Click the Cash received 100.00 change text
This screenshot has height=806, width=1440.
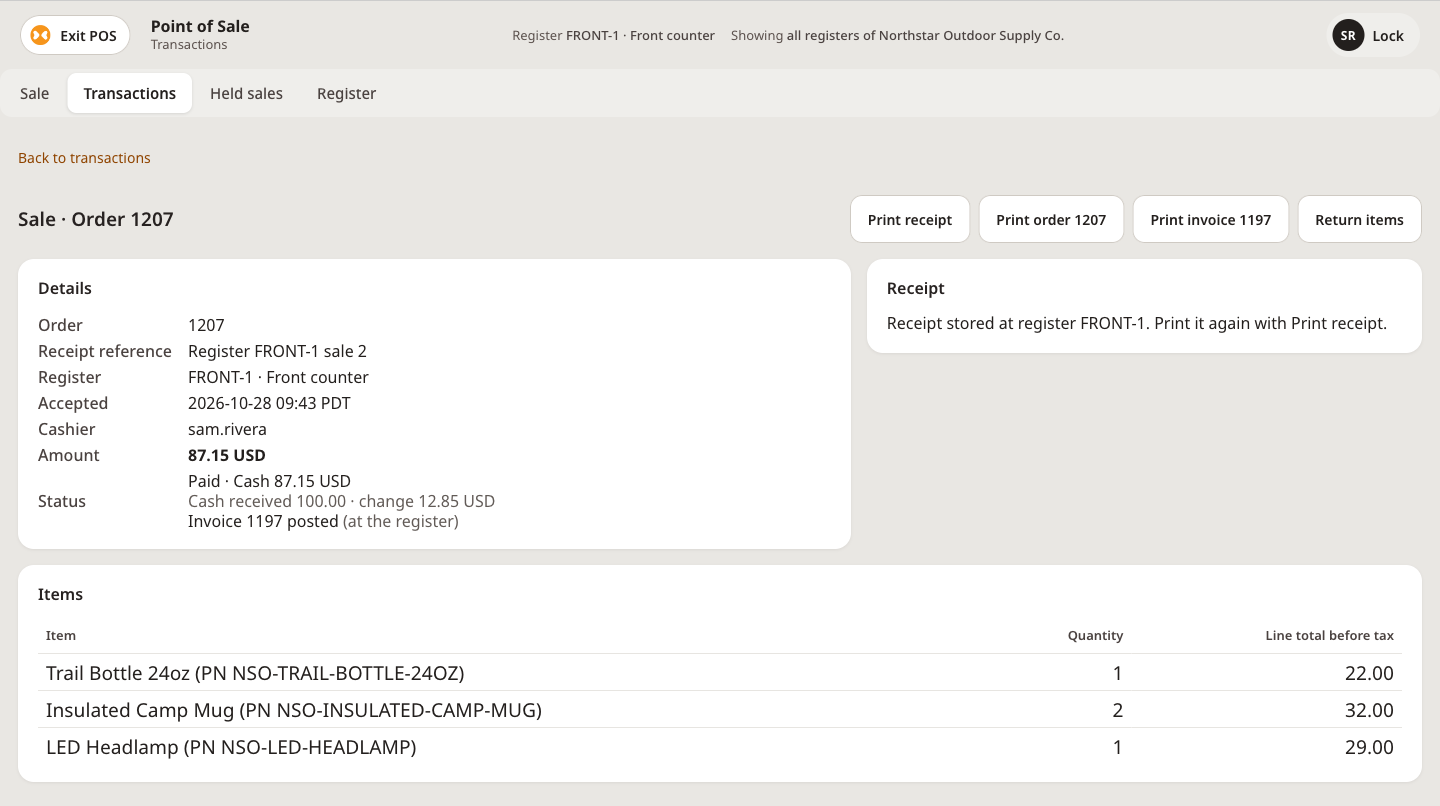pyautogui.click(x=341, y=501)
